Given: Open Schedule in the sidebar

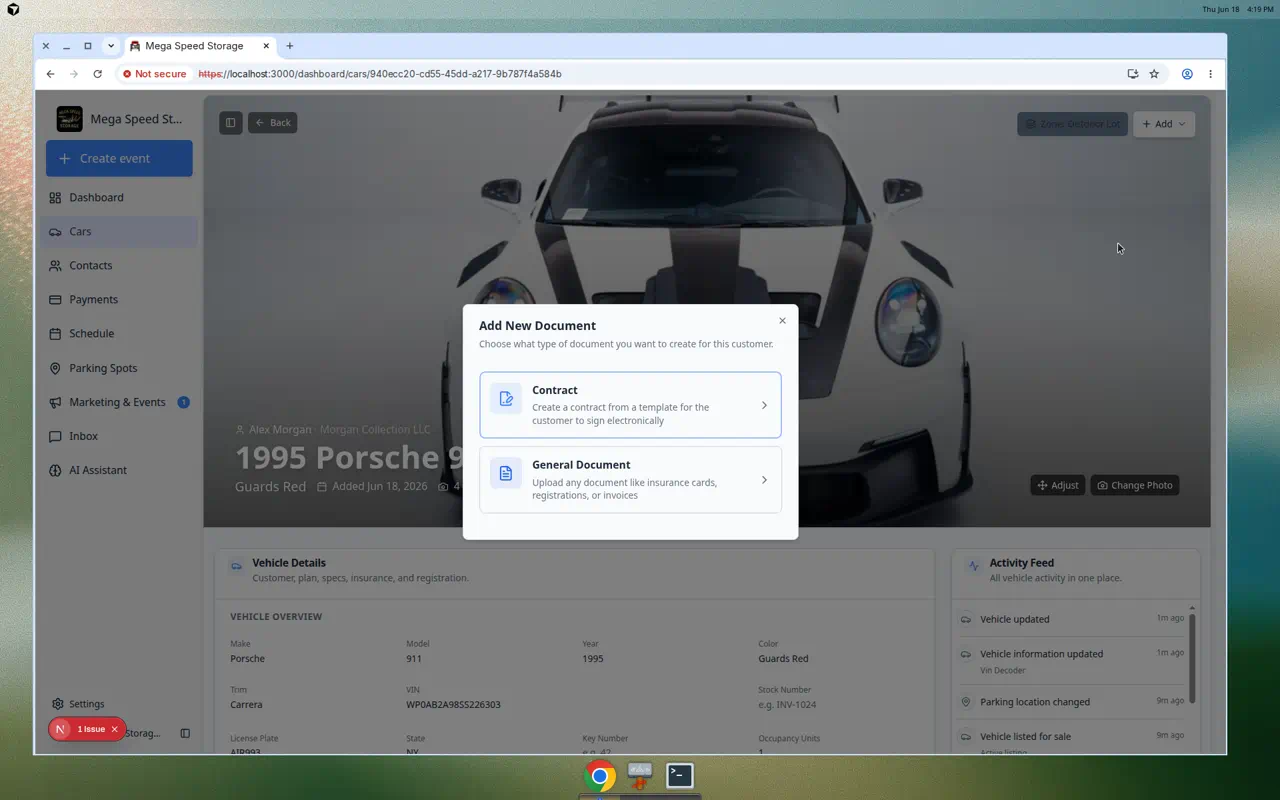Looking at the screenshot, I should point(119,333).
